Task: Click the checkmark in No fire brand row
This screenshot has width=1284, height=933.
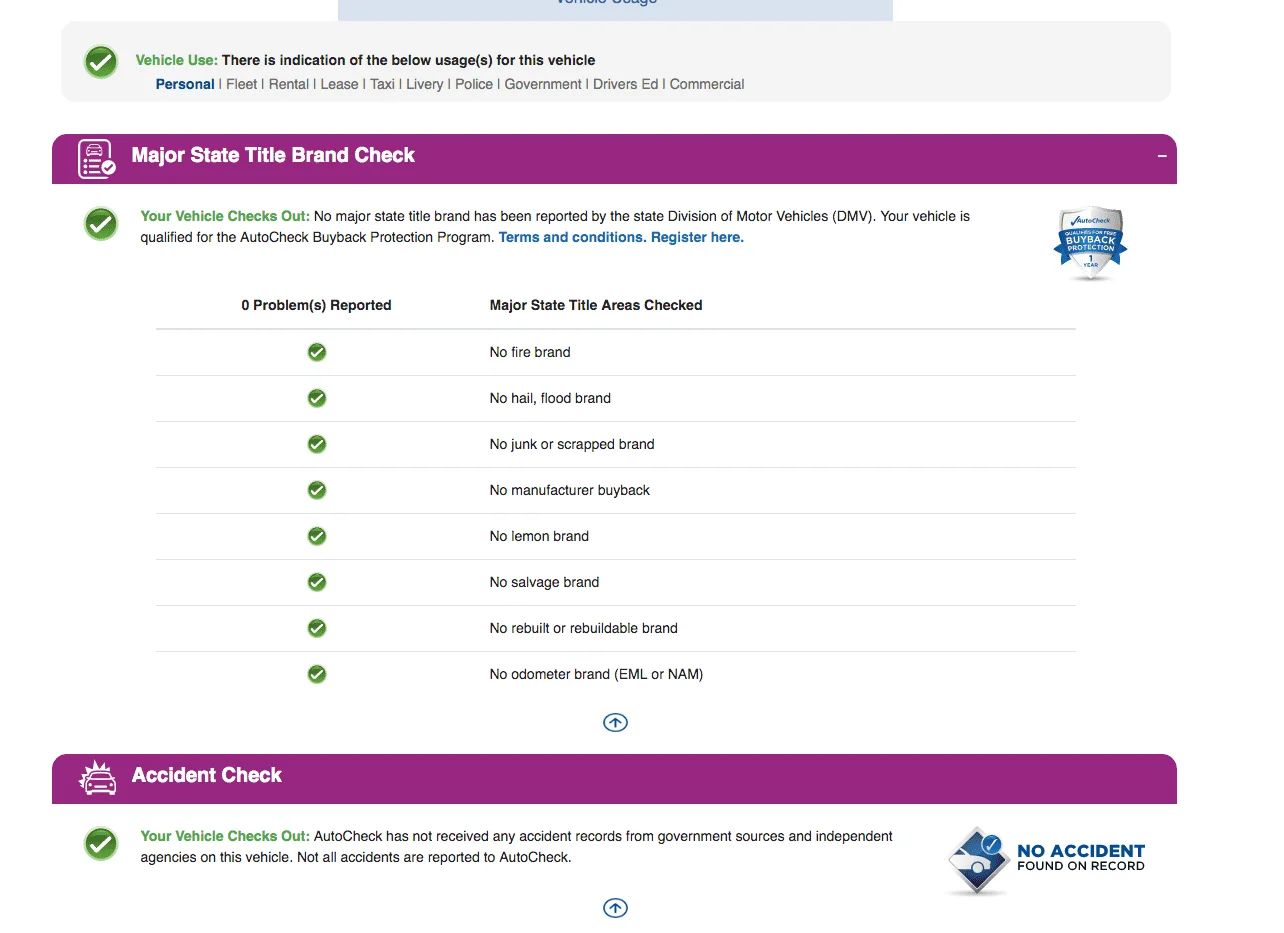Action: [x=317, y=352]
